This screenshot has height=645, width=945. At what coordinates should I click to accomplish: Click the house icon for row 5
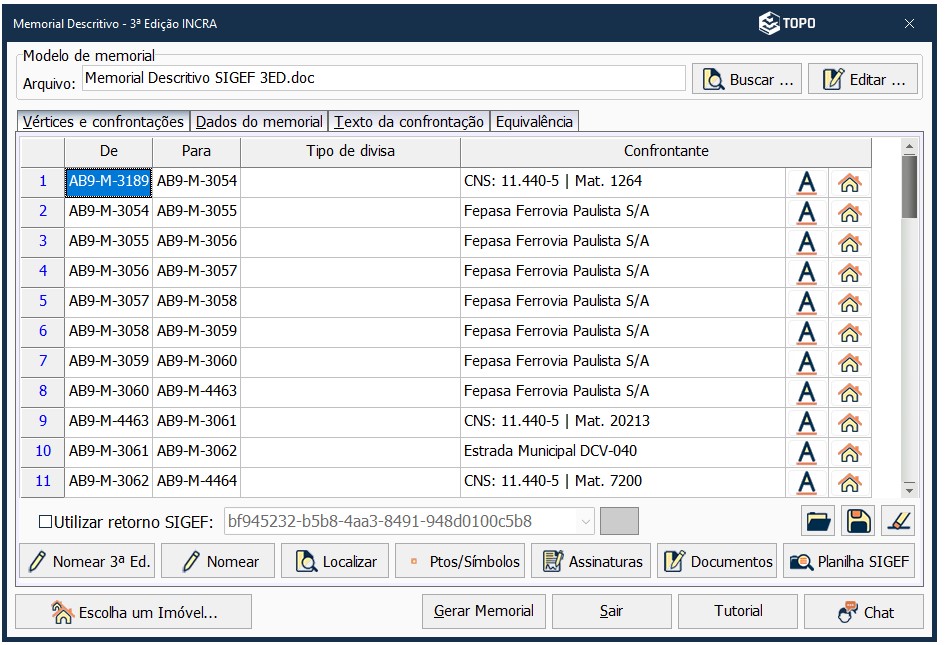pyautogui.click(x=849, y=303)
